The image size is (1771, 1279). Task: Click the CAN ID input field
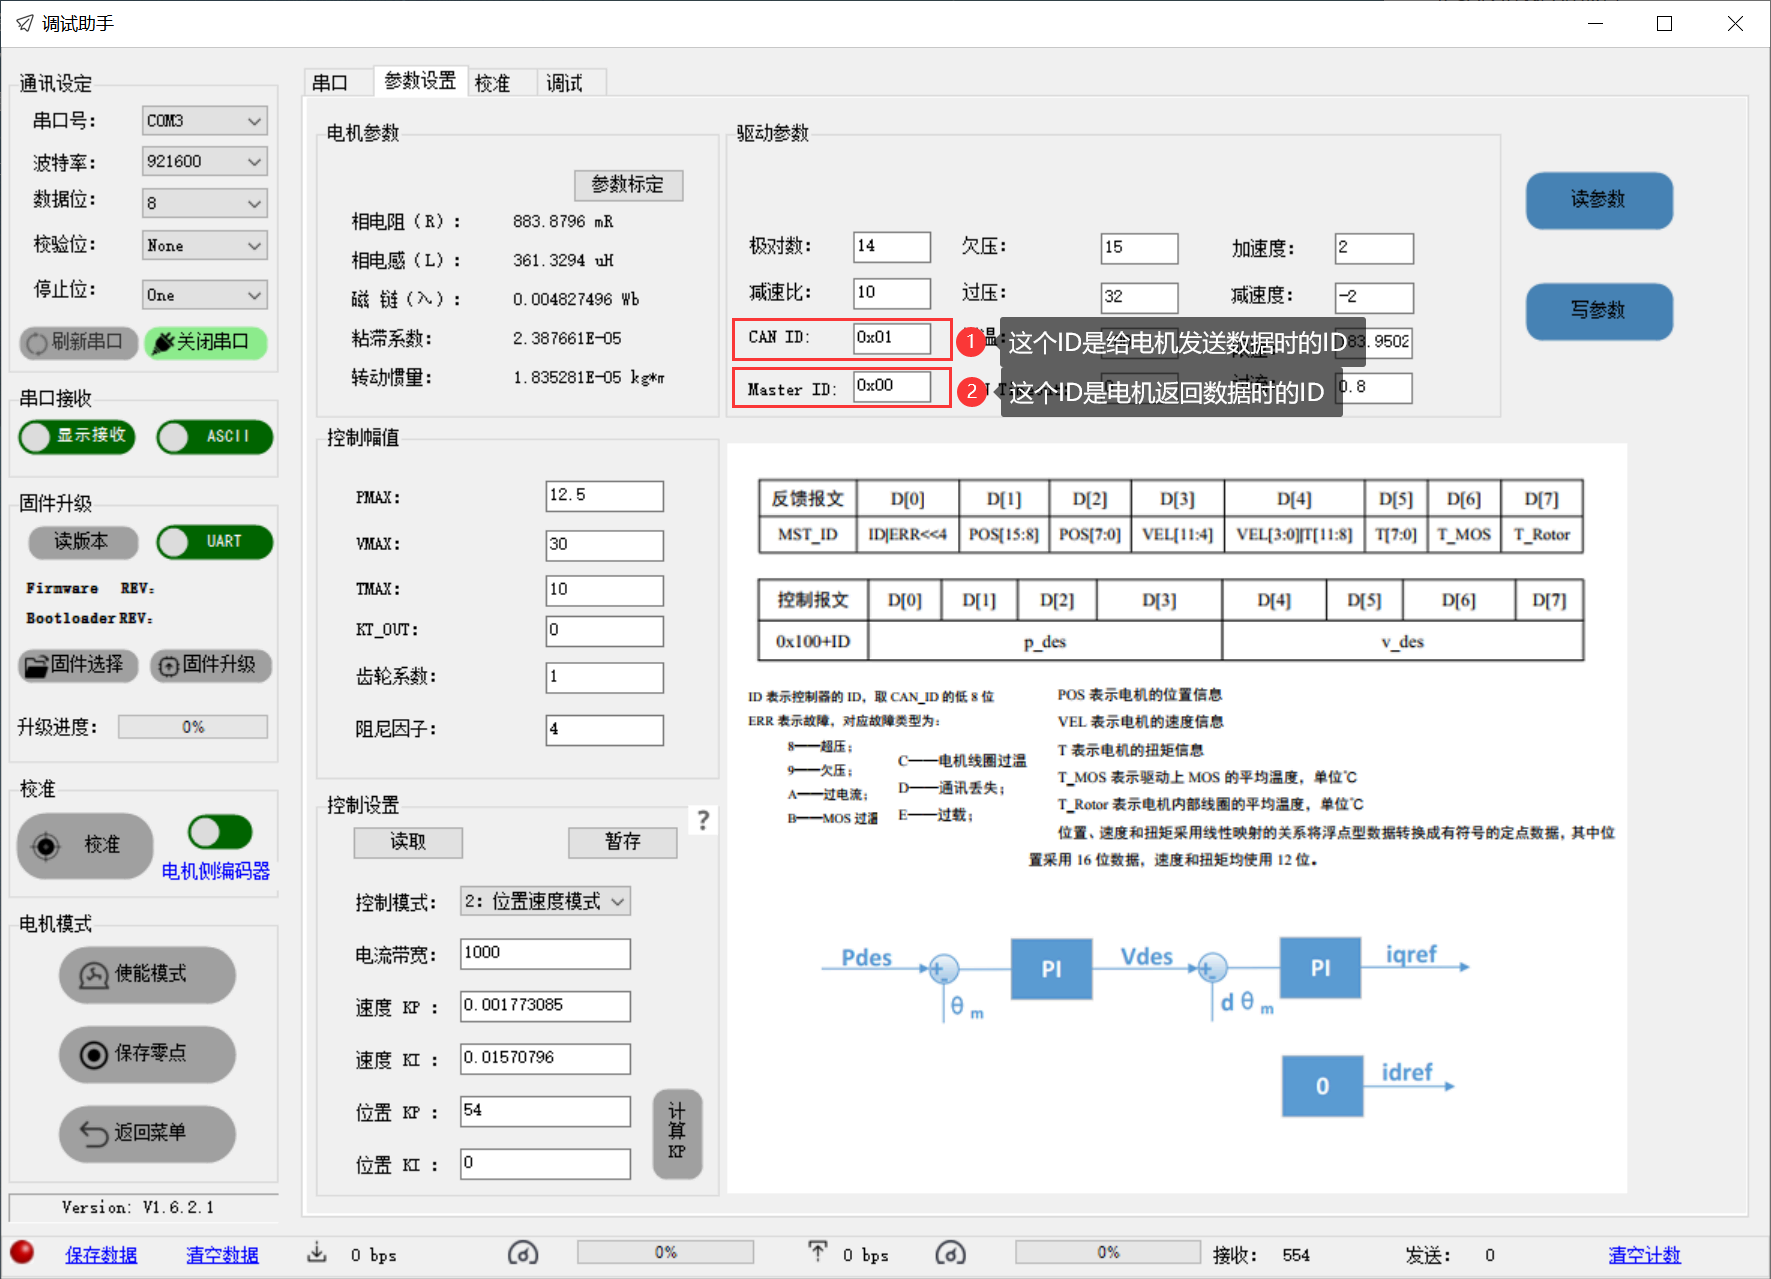(891, 338)
